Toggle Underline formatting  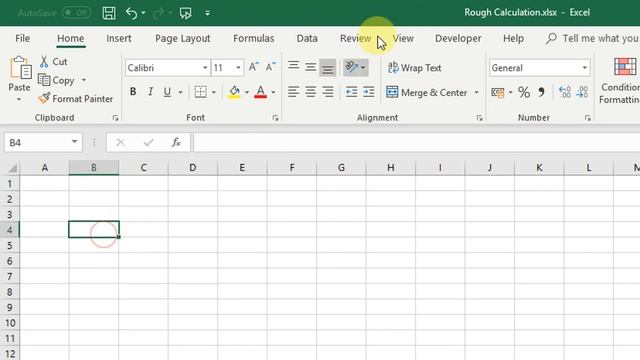pos(167,92)
